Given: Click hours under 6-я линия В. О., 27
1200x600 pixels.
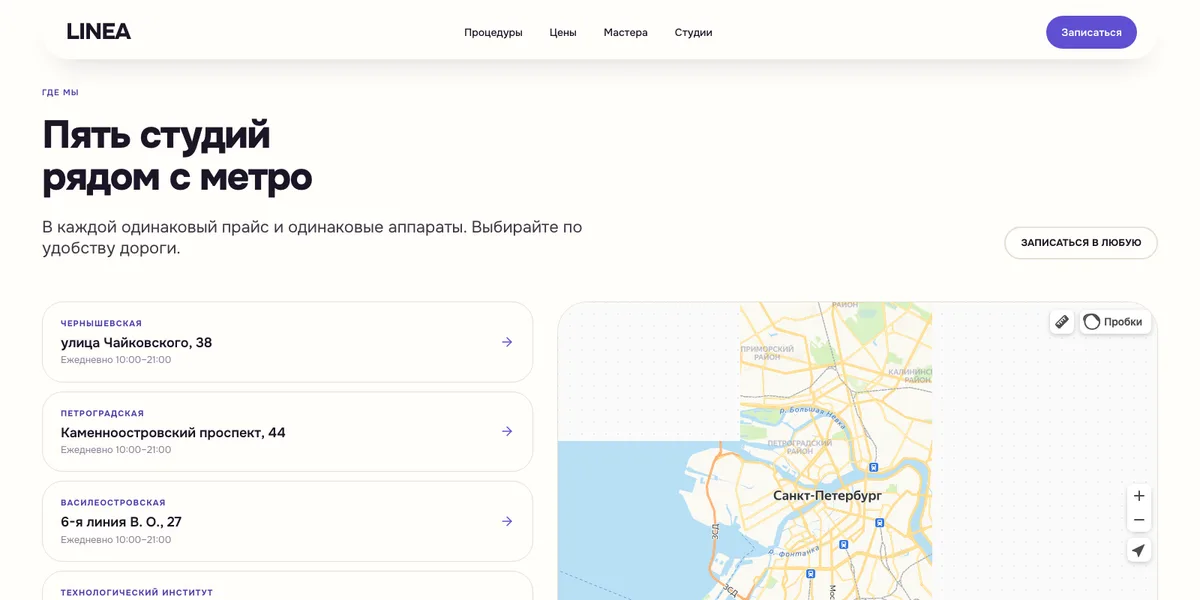Looking at the screenshot, I should tap(116, 540).
